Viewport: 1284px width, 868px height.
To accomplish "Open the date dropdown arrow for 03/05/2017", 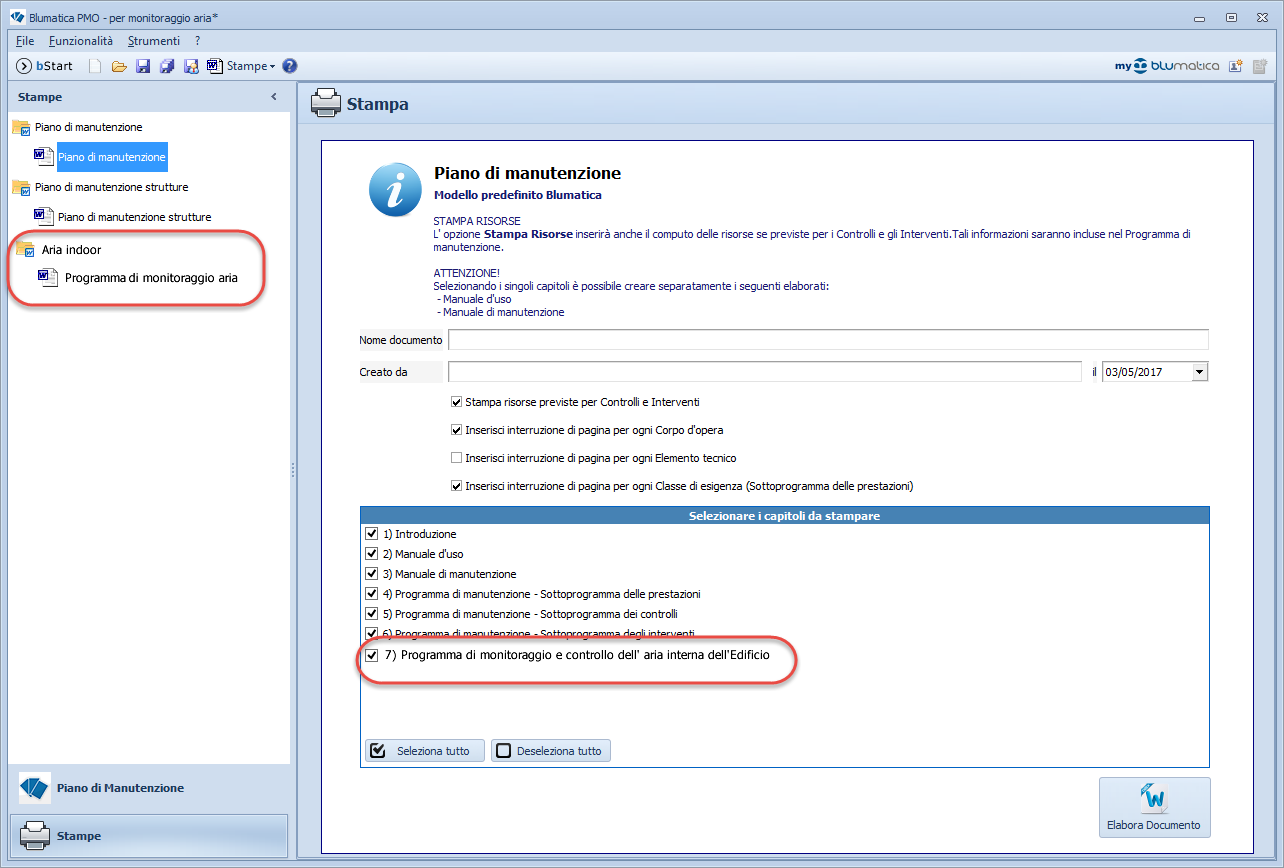I will point(1200,372).
